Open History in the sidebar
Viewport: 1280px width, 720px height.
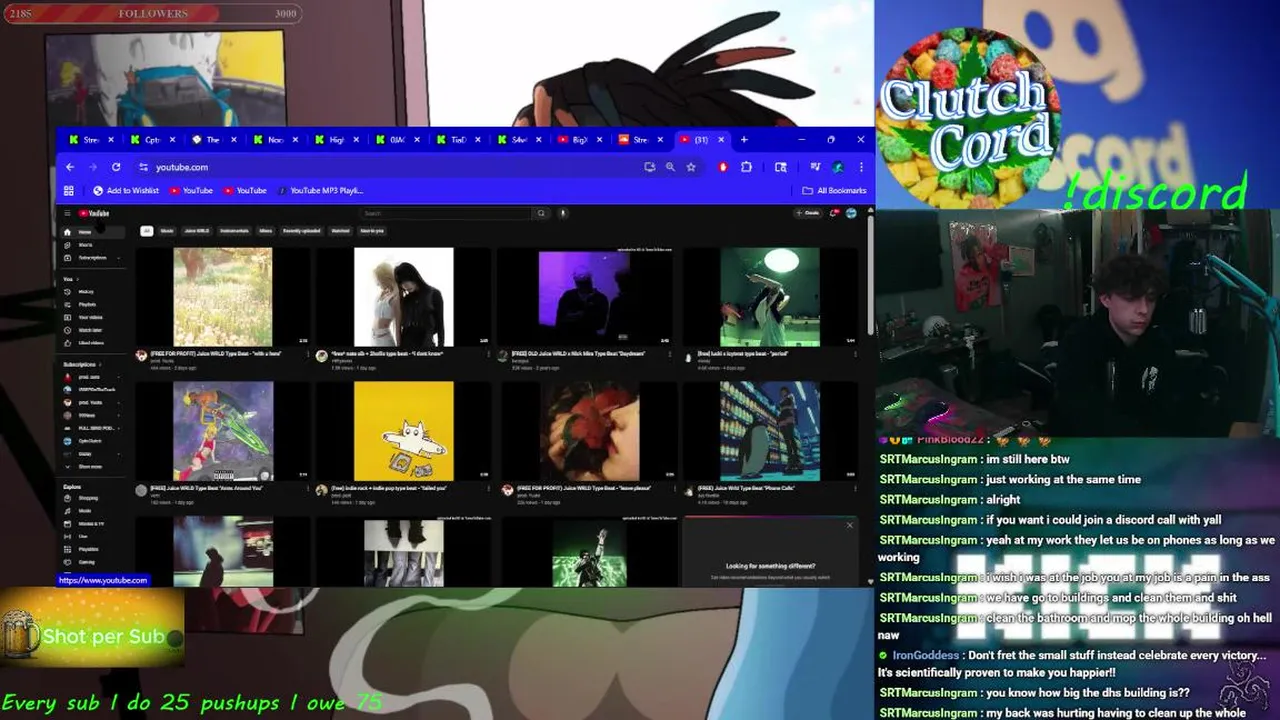[91, 292]
